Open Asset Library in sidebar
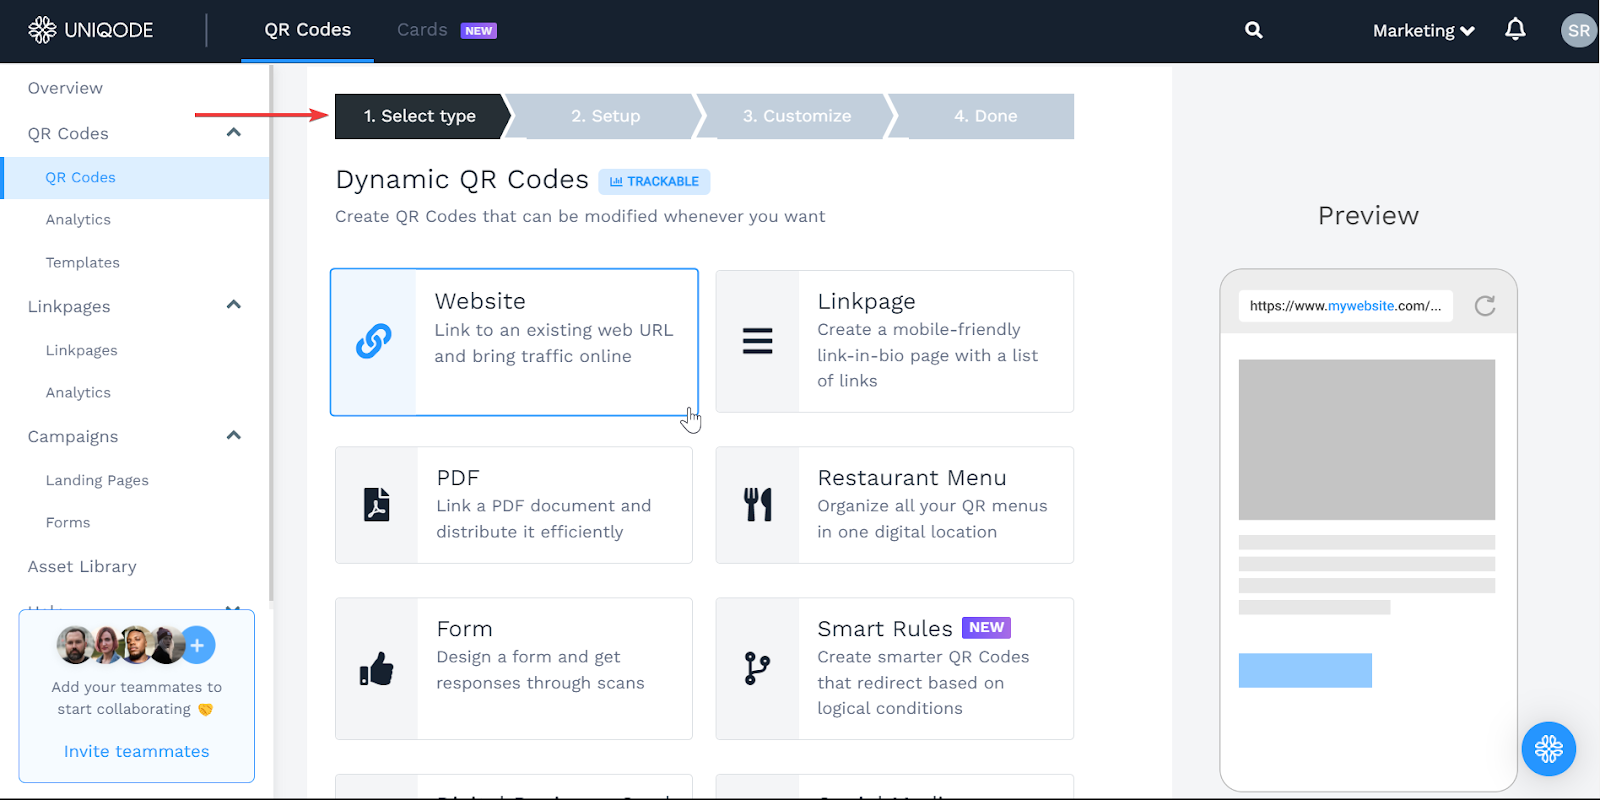1600x800 pixels. pos(82,566)
